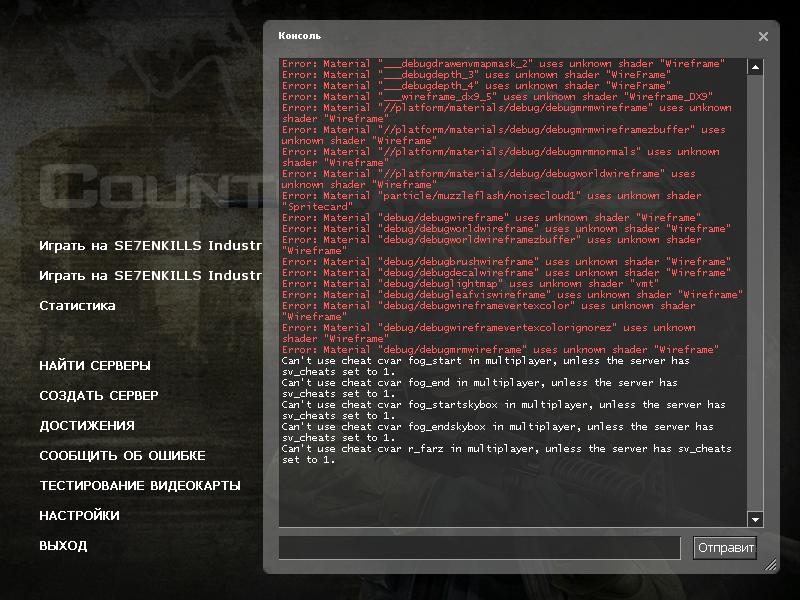Focus the console command input field
The height and width of the screenshot is (600, 800).
click(x=480, y=548)
